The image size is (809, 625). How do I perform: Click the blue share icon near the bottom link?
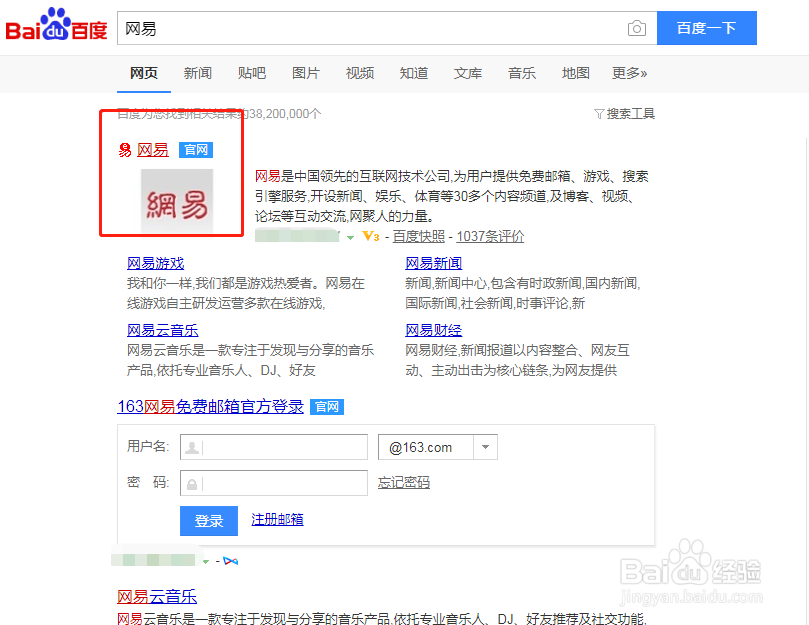pyautogui.click(x=232, y=561)
